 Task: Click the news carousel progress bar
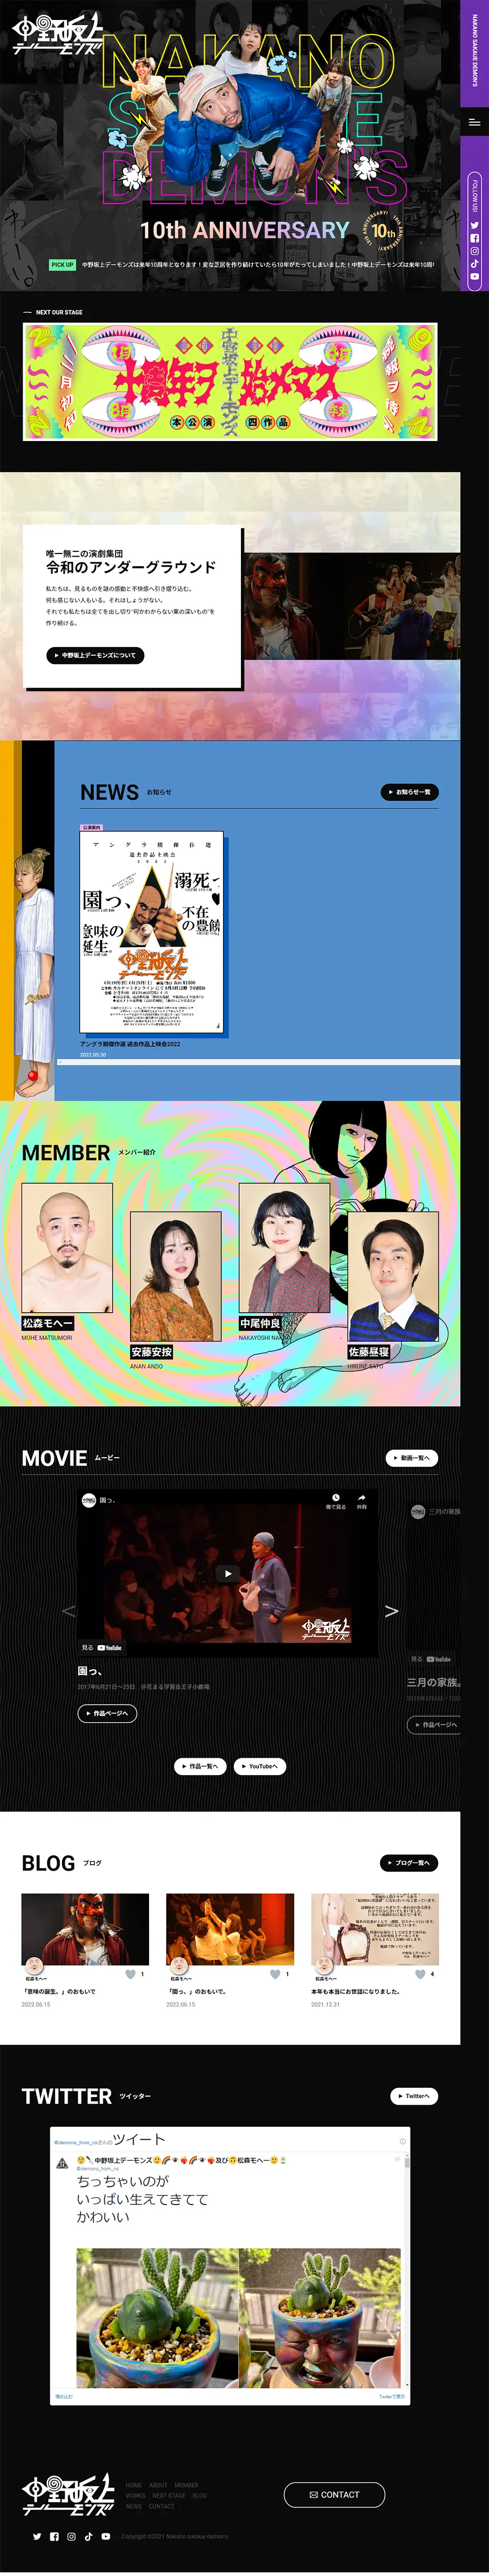[x=259, y=1061]
